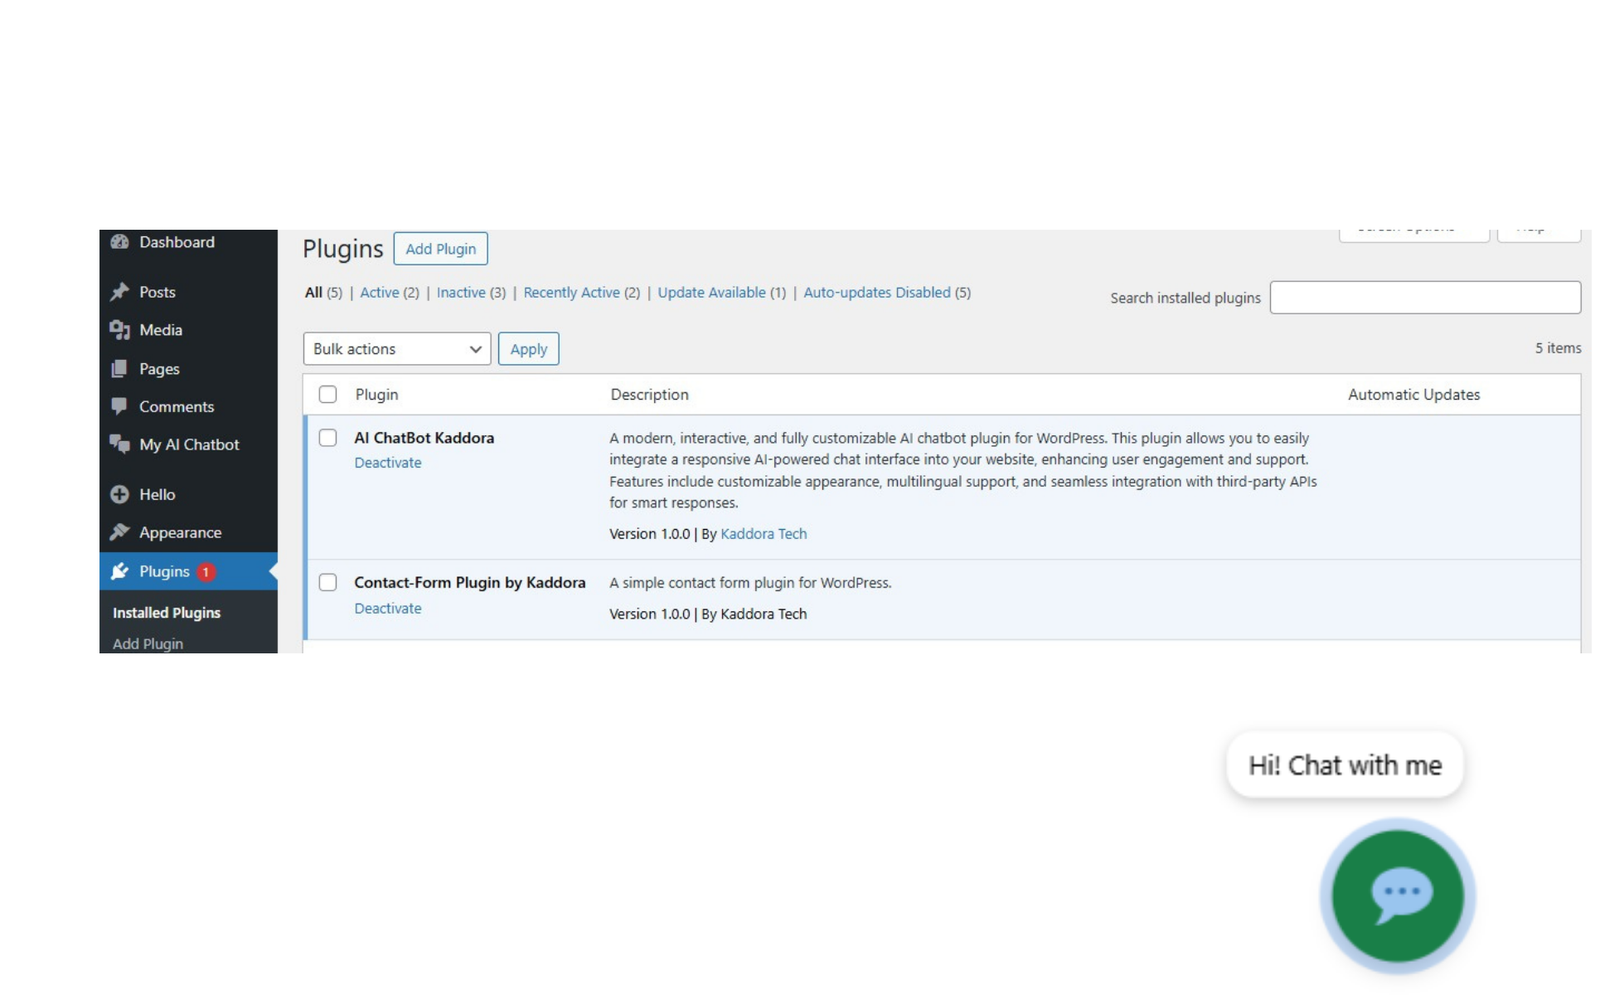The width and height of the screenshot is (1600, 995).
Task: Open Installed Plugins submenu item
Action: point(167,613)
